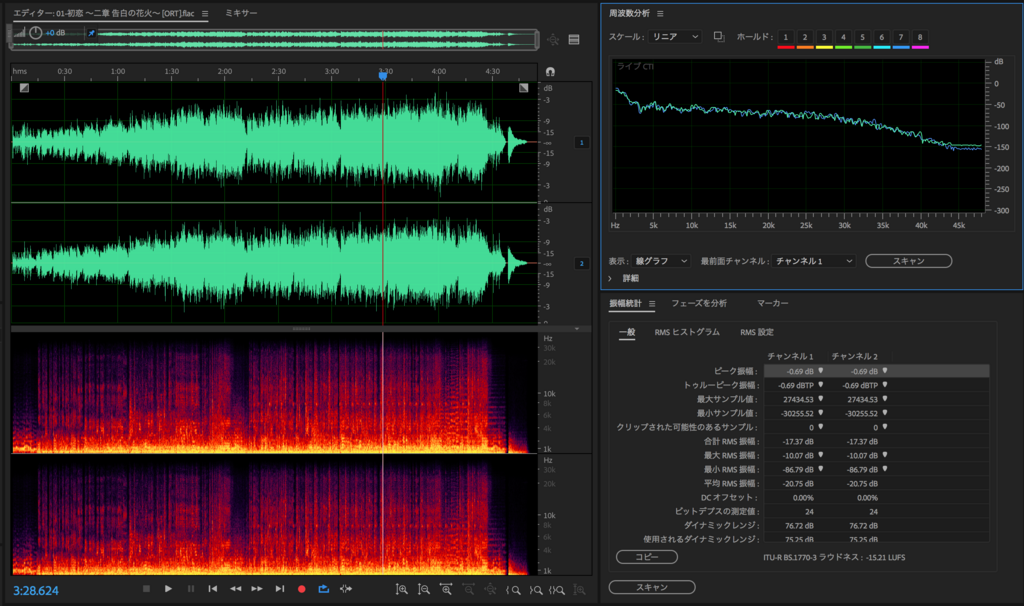Toggle hold button 1
This screenshot has height=606, width=1024.
(x=786, y=37)
